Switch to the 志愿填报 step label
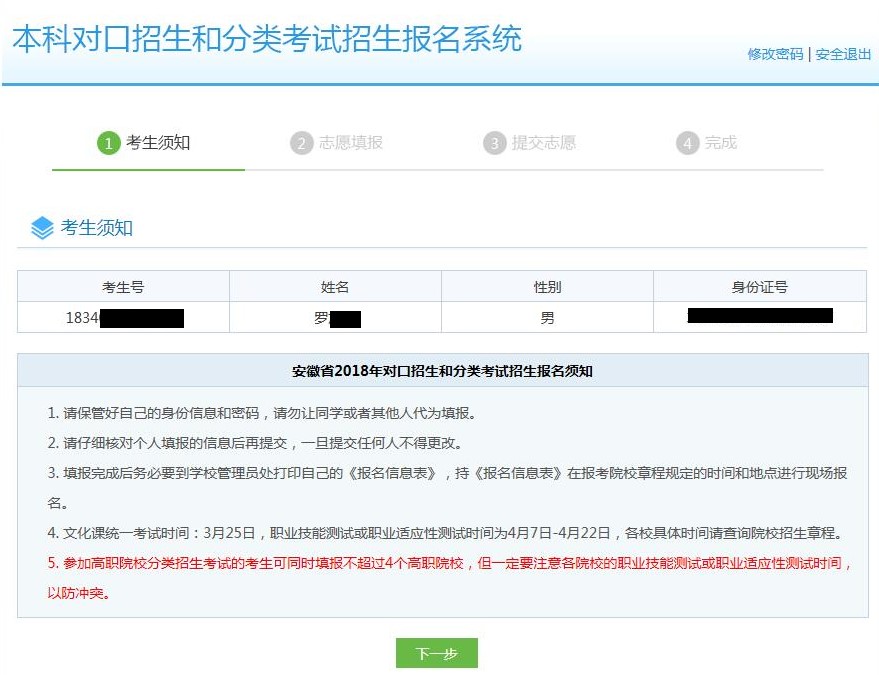This screenshot has width=879, height=675. click(x=351, y=143)
